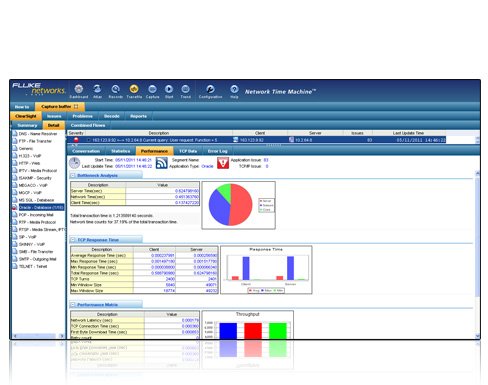Image resolution: width=488 pixels, height=385 pixels.
Task: Switch to the TCP Data tab
Action: point(188,151)
